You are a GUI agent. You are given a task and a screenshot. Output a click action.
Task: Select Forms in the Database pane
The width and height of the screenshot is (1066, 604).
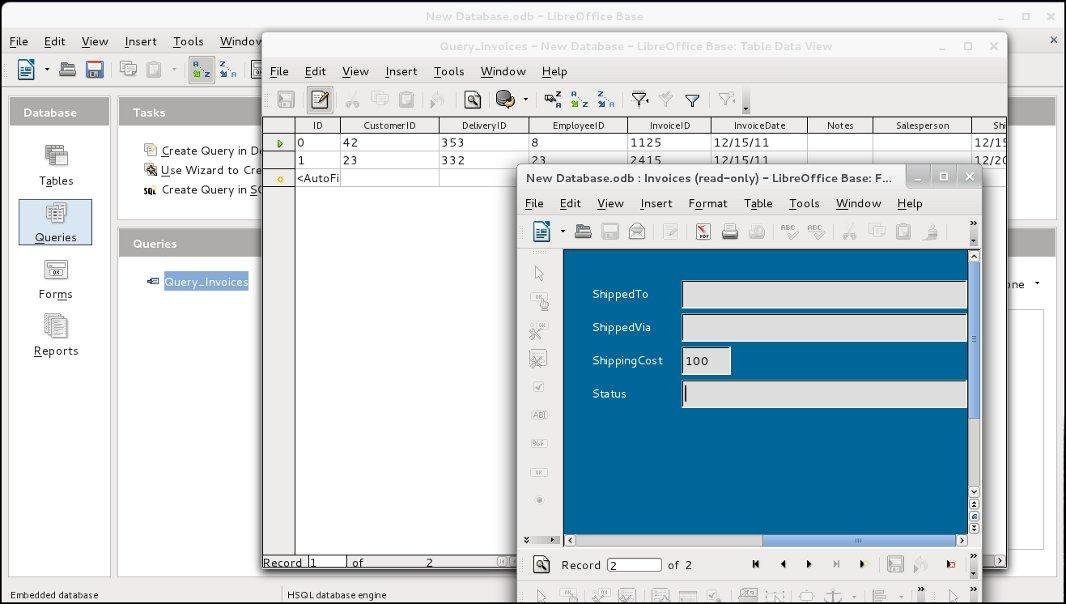(56, 279)
